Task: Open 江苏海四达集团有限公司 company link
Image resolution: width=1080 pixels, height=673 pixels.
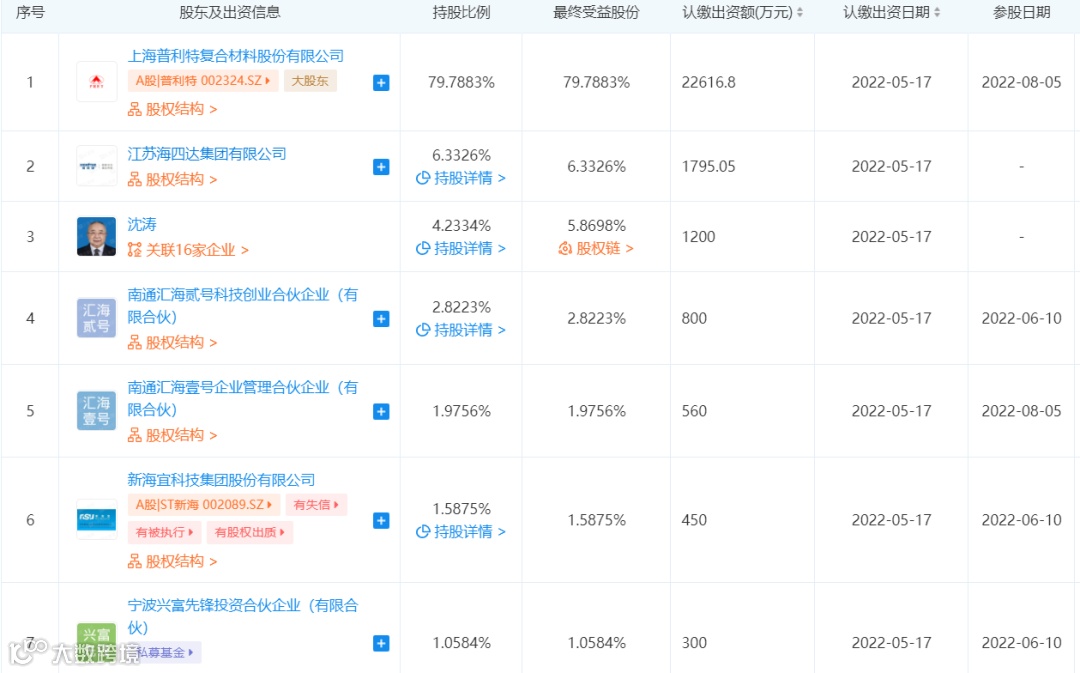Action: click(x=207, y=154)
